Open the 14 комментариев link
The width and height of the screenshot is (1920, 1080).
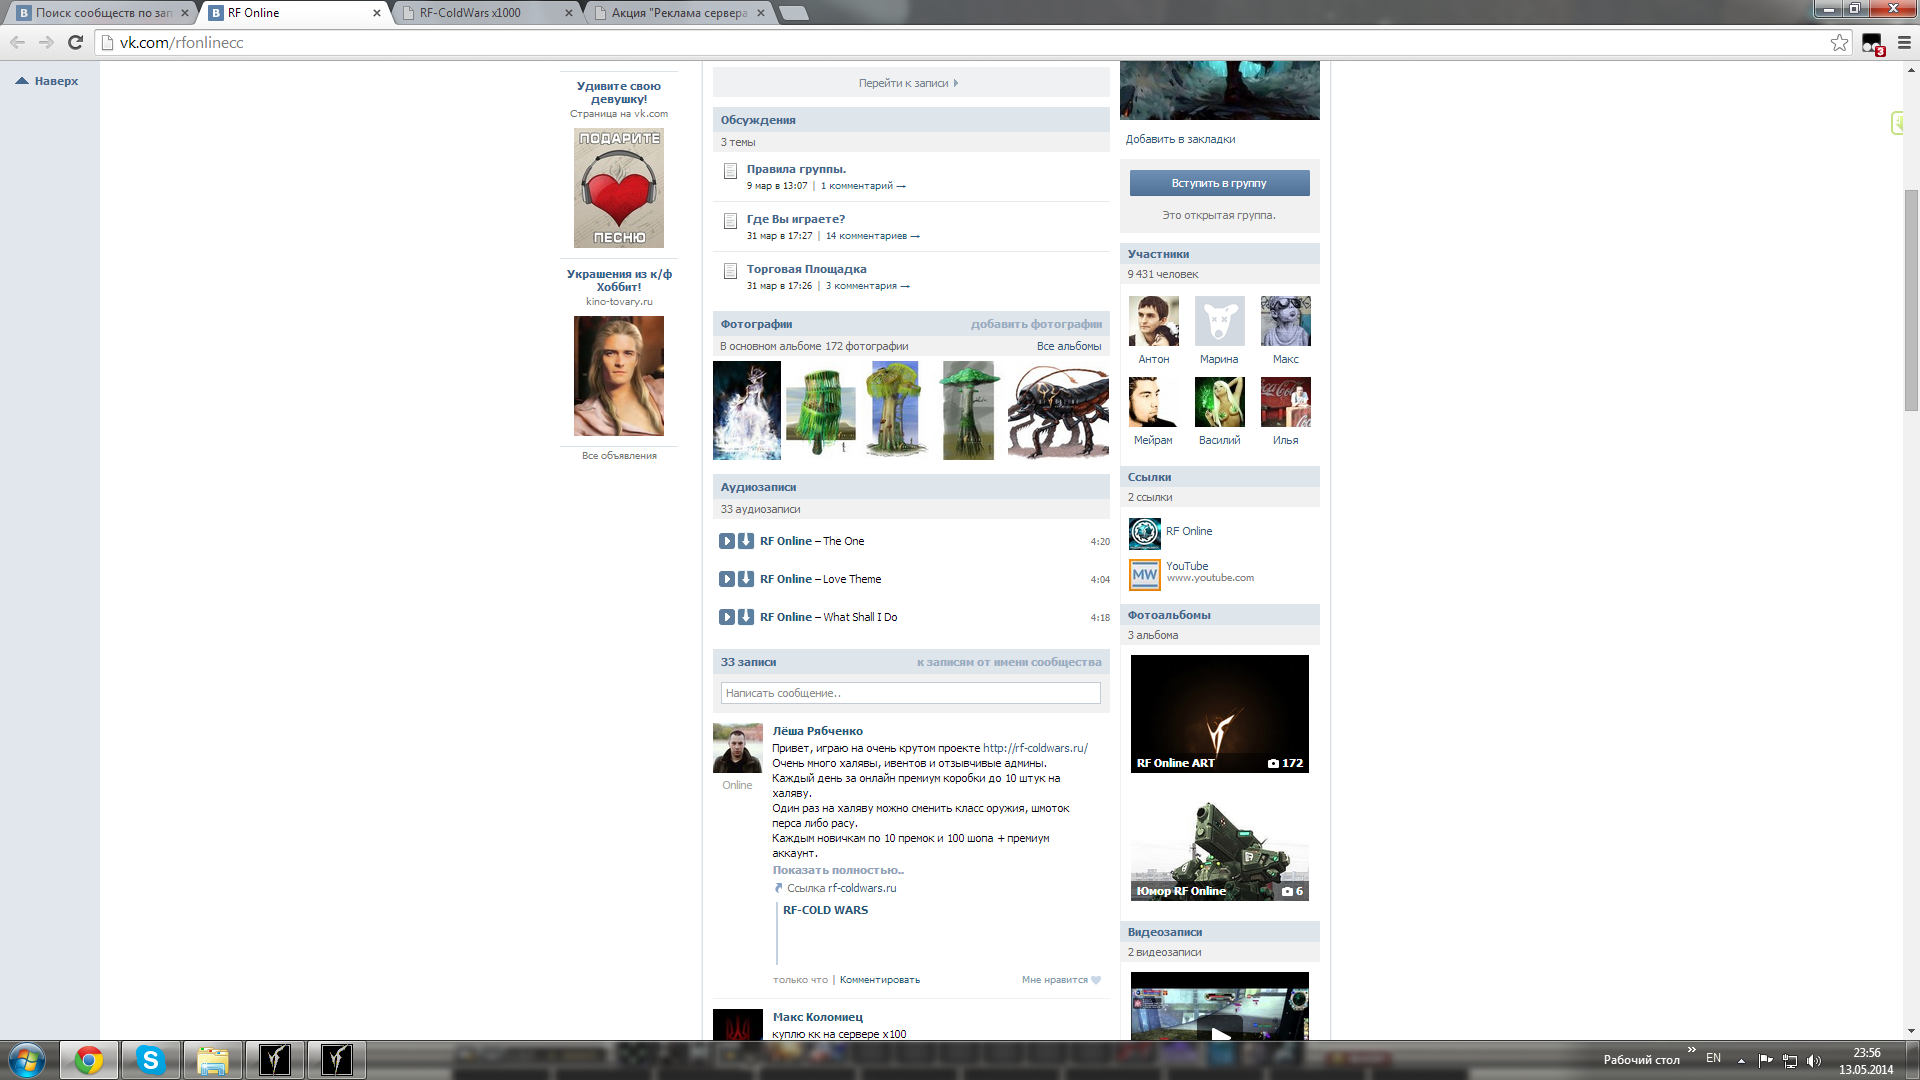pos(872,236)
